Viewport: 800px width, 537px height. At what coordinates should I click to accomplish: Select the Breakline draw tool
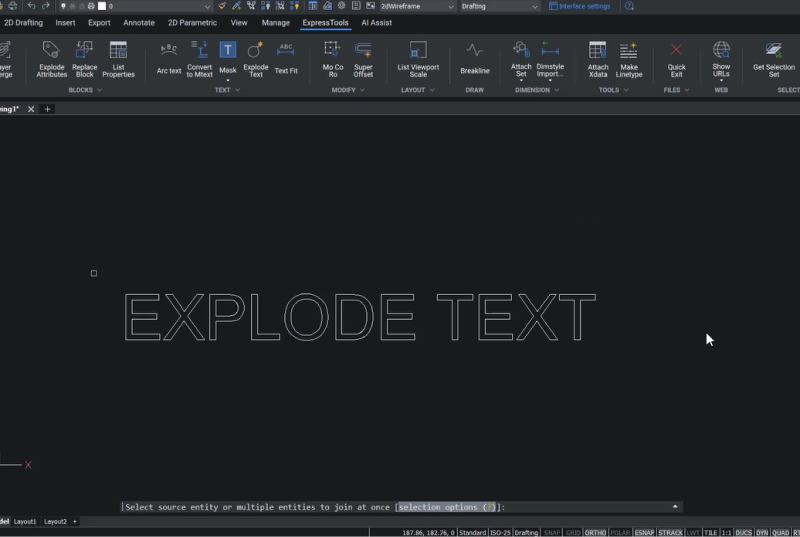click(474, 59)
